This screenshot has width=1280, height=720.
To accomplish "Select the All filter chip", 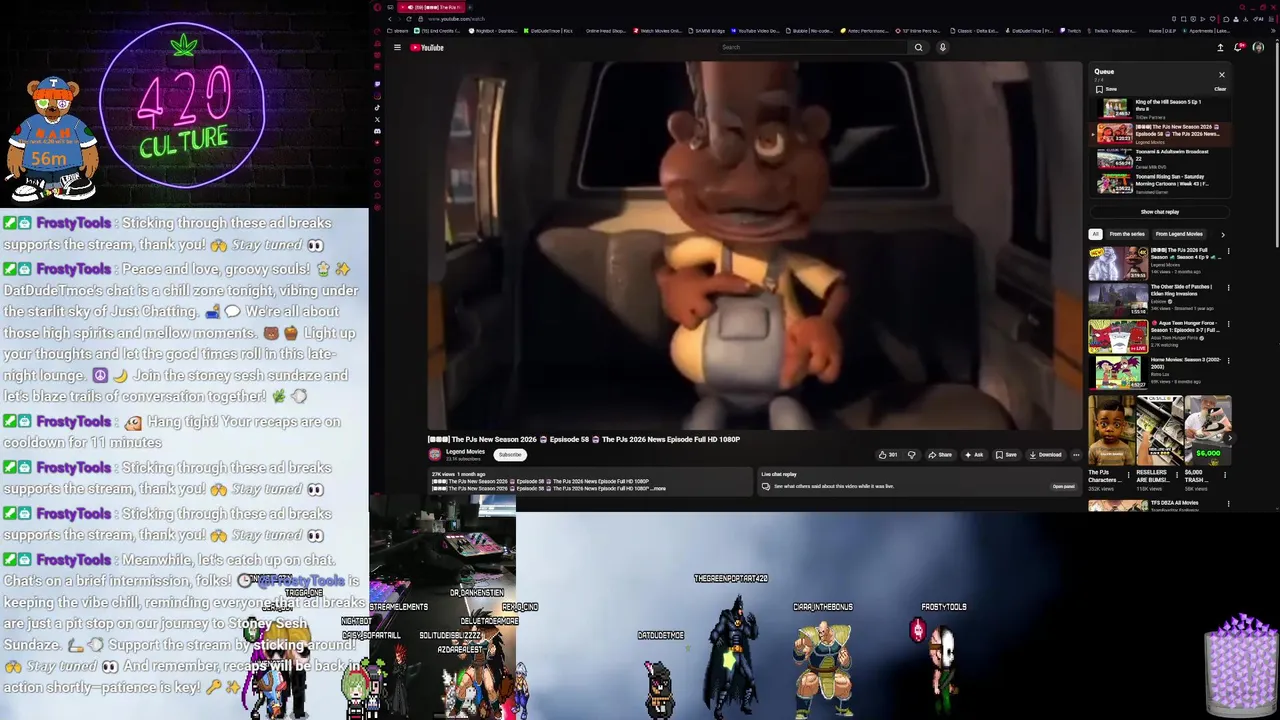I will 1095,234.
